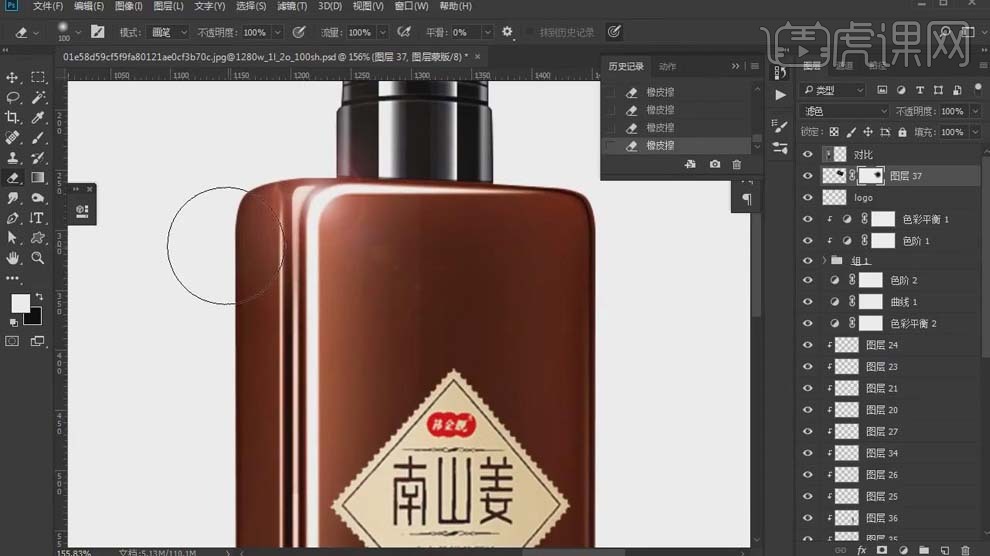Image resolution: width=990 pixels, height=556 pixels.
Task: Open layer blend mode 滤色 dropdown
Action: click(x=844, y=111)
